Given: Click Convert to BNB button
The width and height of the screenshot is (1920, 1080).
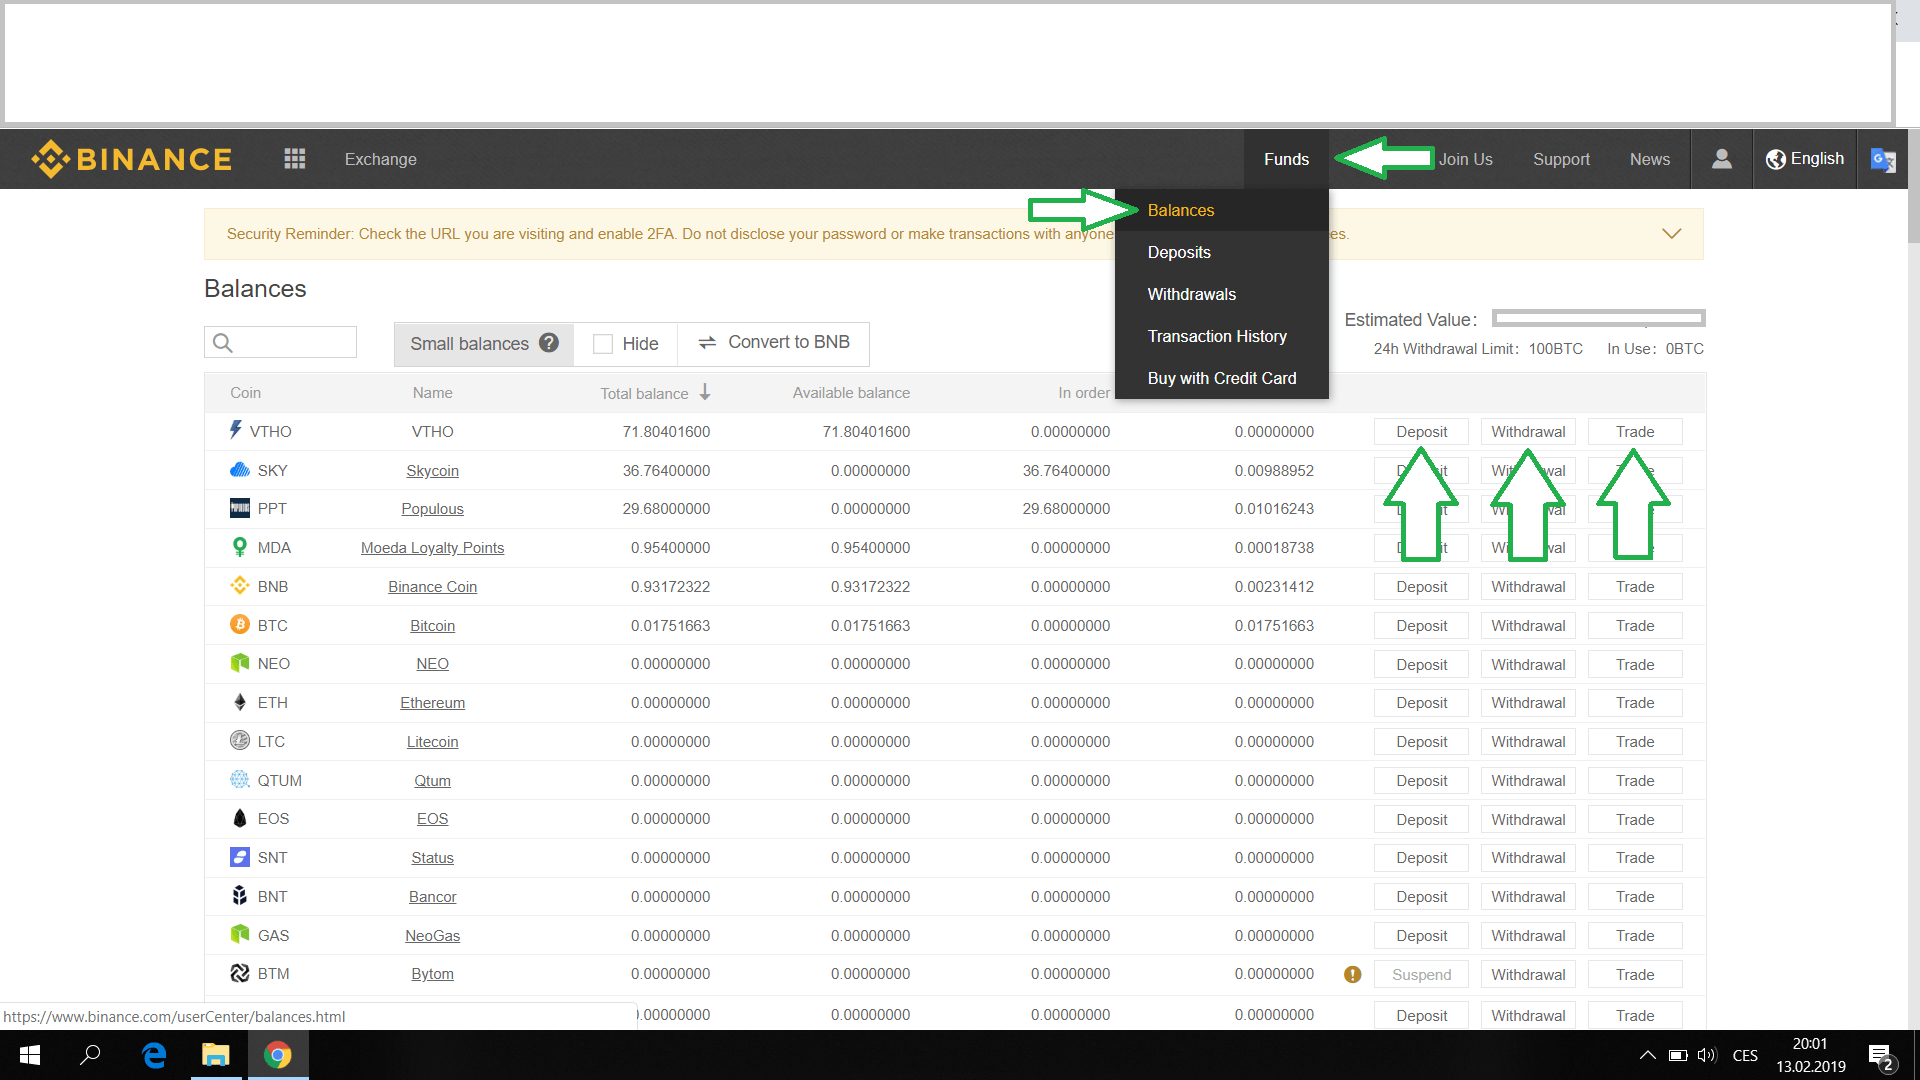Looking at the screenshot, I should pos(773,343).
